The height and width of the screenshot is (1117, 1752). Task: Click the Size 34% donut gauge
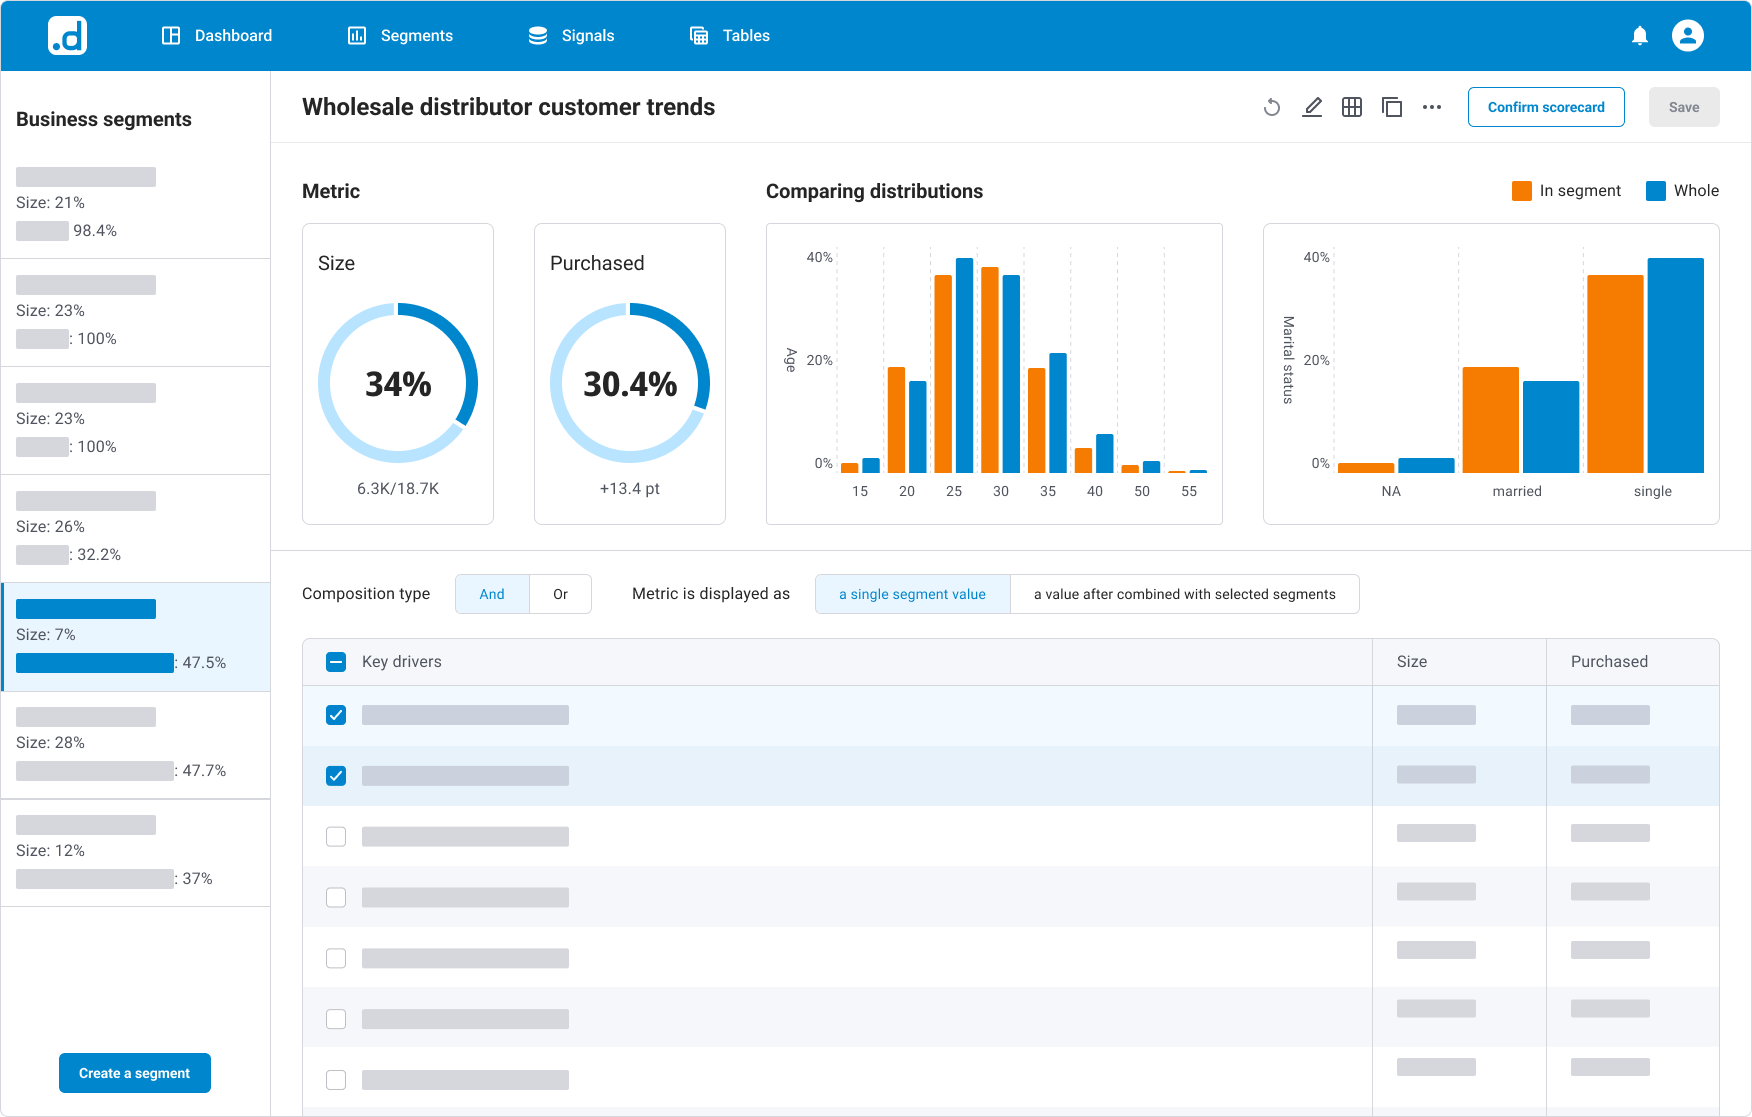tap(398, 383)
